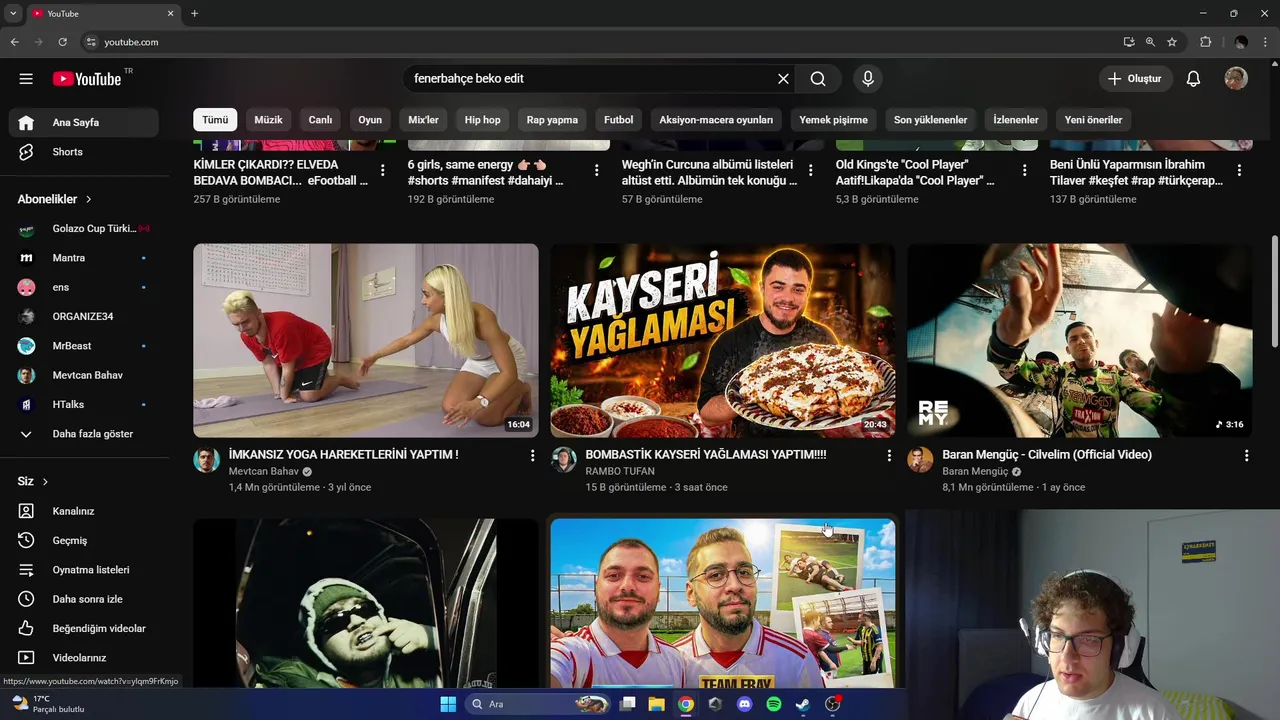
Task: Open options menu for BOMBASTİK KAYSERİ YAĞLAMASI video
Action: pyautogui.click(x=889, y=456)
